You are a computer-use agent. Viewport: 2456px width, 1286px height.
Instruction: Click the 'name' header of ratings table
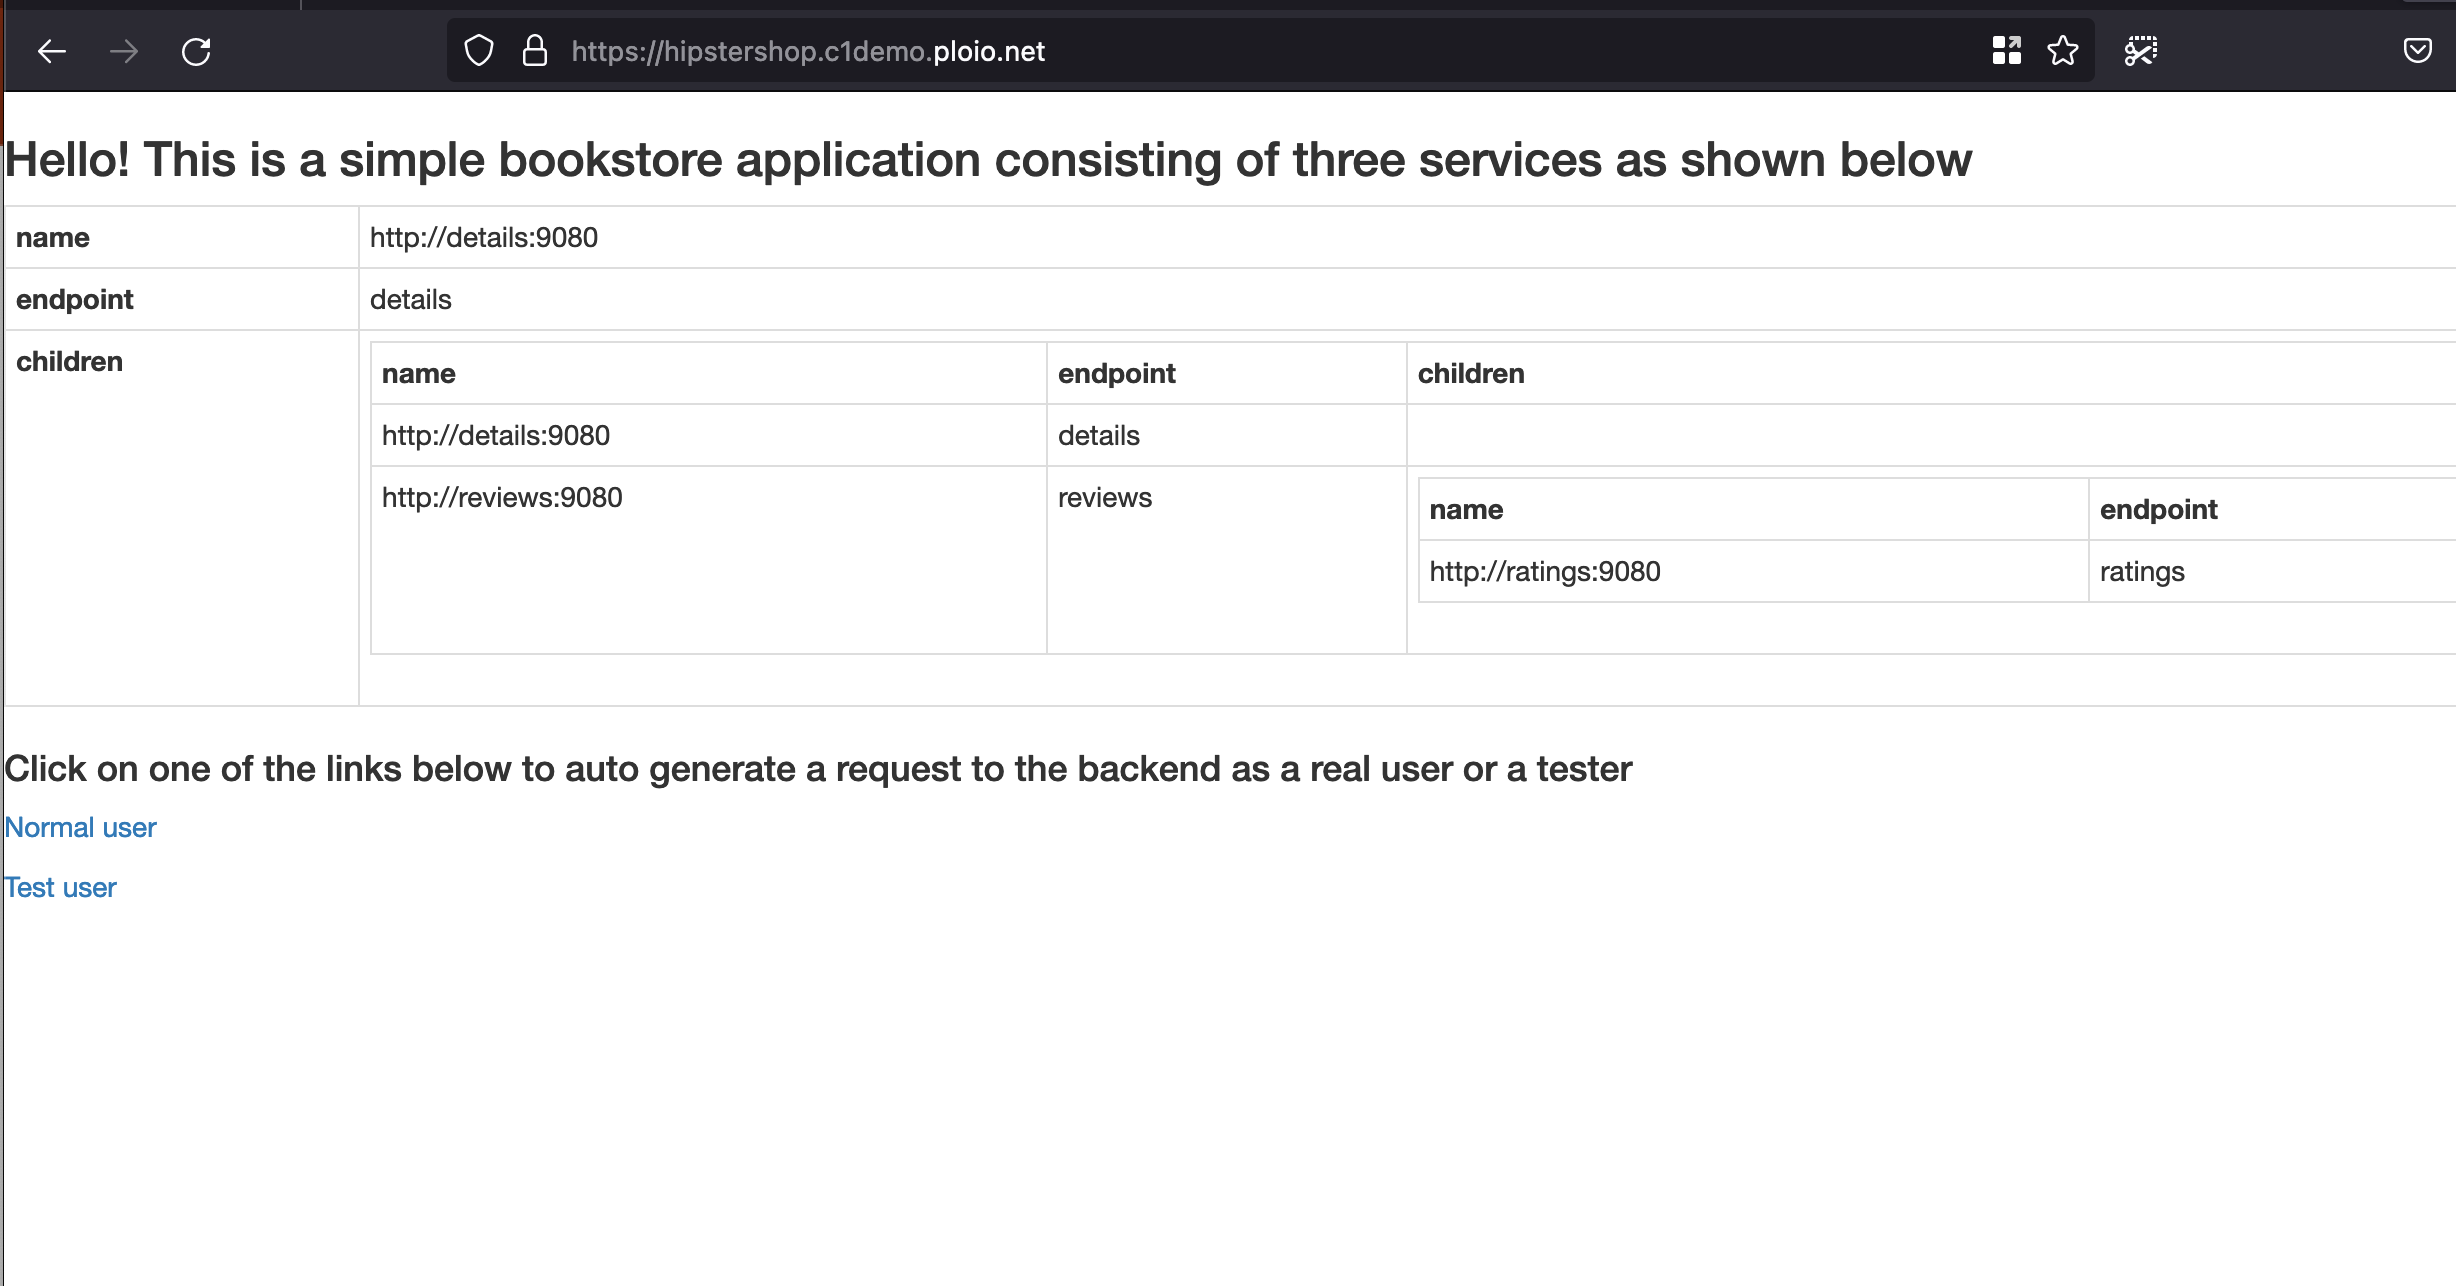(1466, 510)
